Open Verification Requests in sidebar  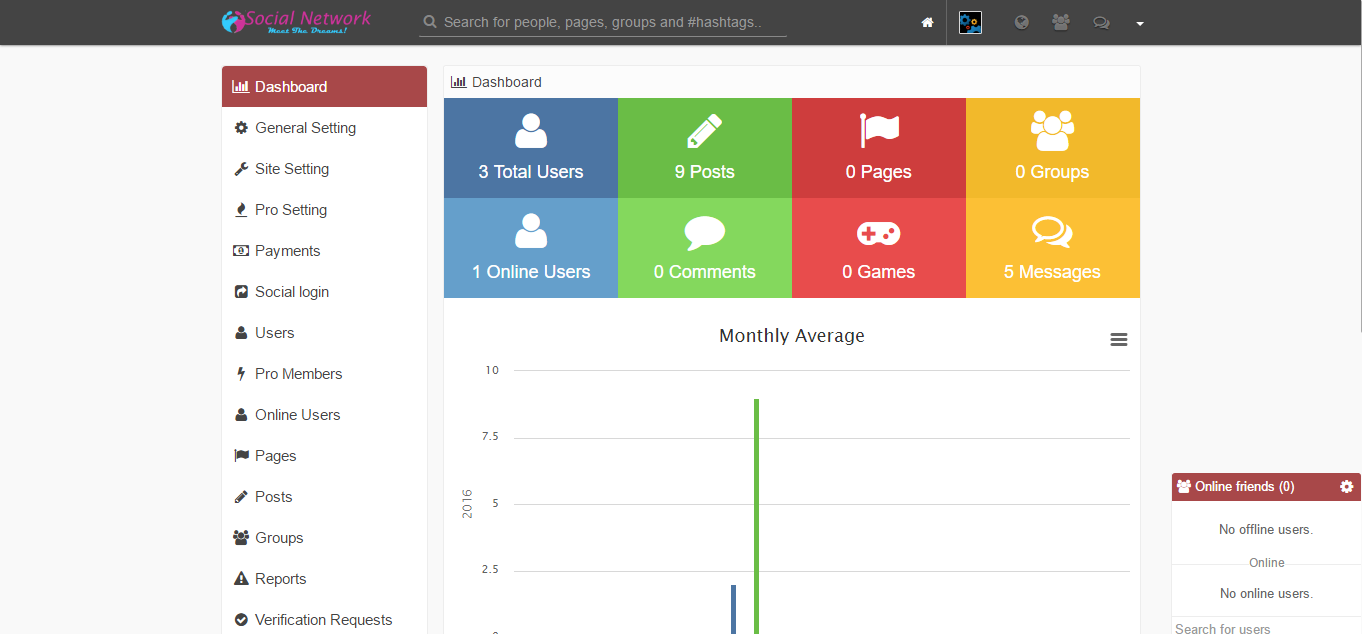click(x=323, y=620)
